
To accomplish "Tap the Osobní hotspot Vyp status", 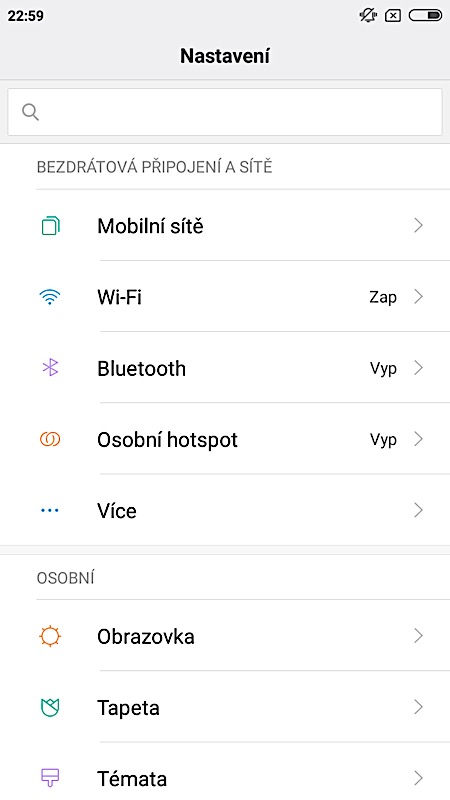I will click(384, 440).
